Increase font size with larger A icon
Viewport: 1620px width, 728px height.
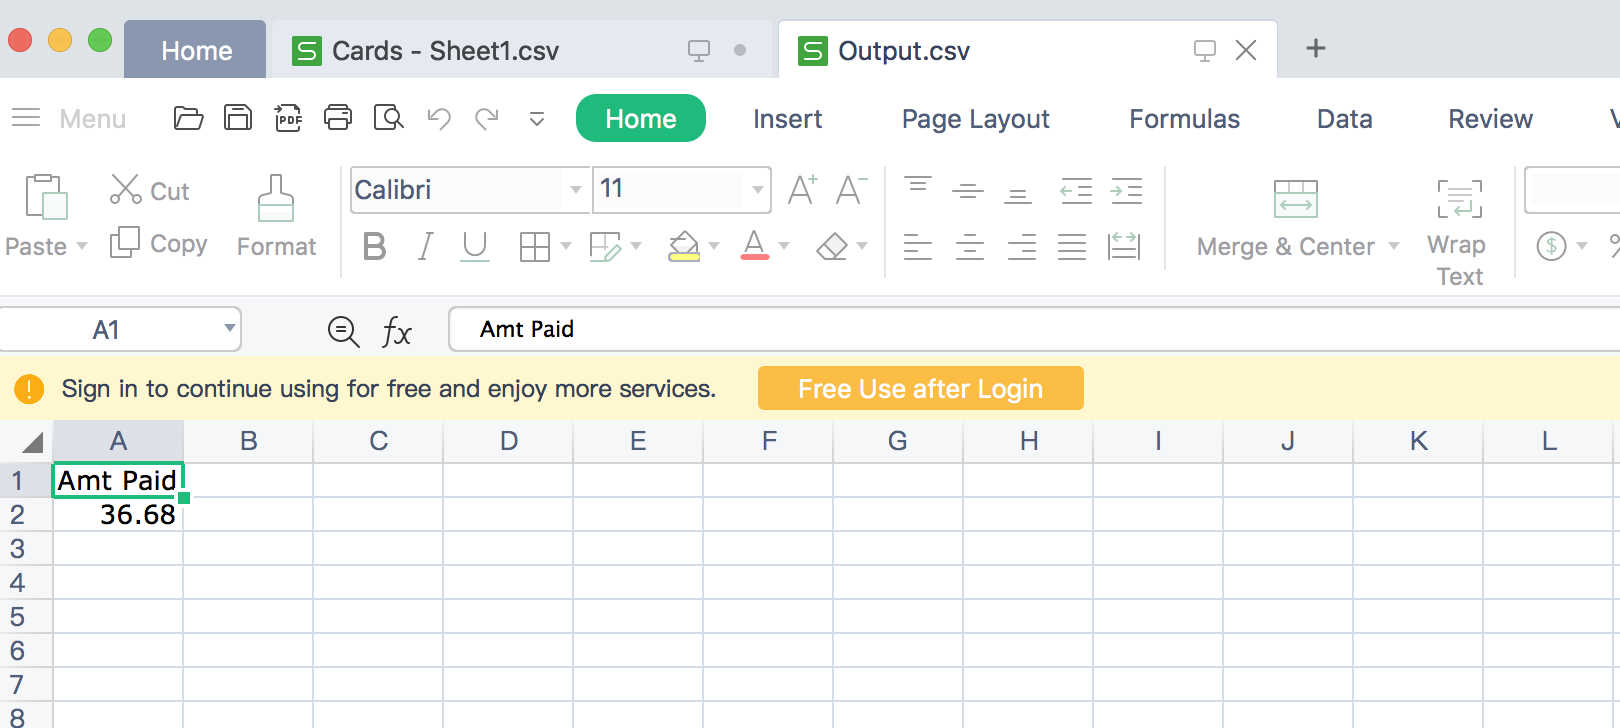point(802,190)
